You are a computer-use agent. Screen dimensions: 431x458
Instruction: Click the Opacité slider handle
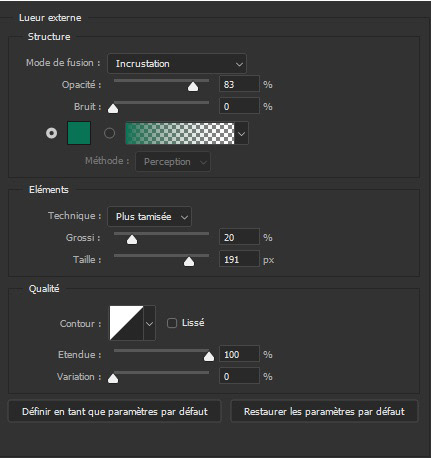point(193,87)
